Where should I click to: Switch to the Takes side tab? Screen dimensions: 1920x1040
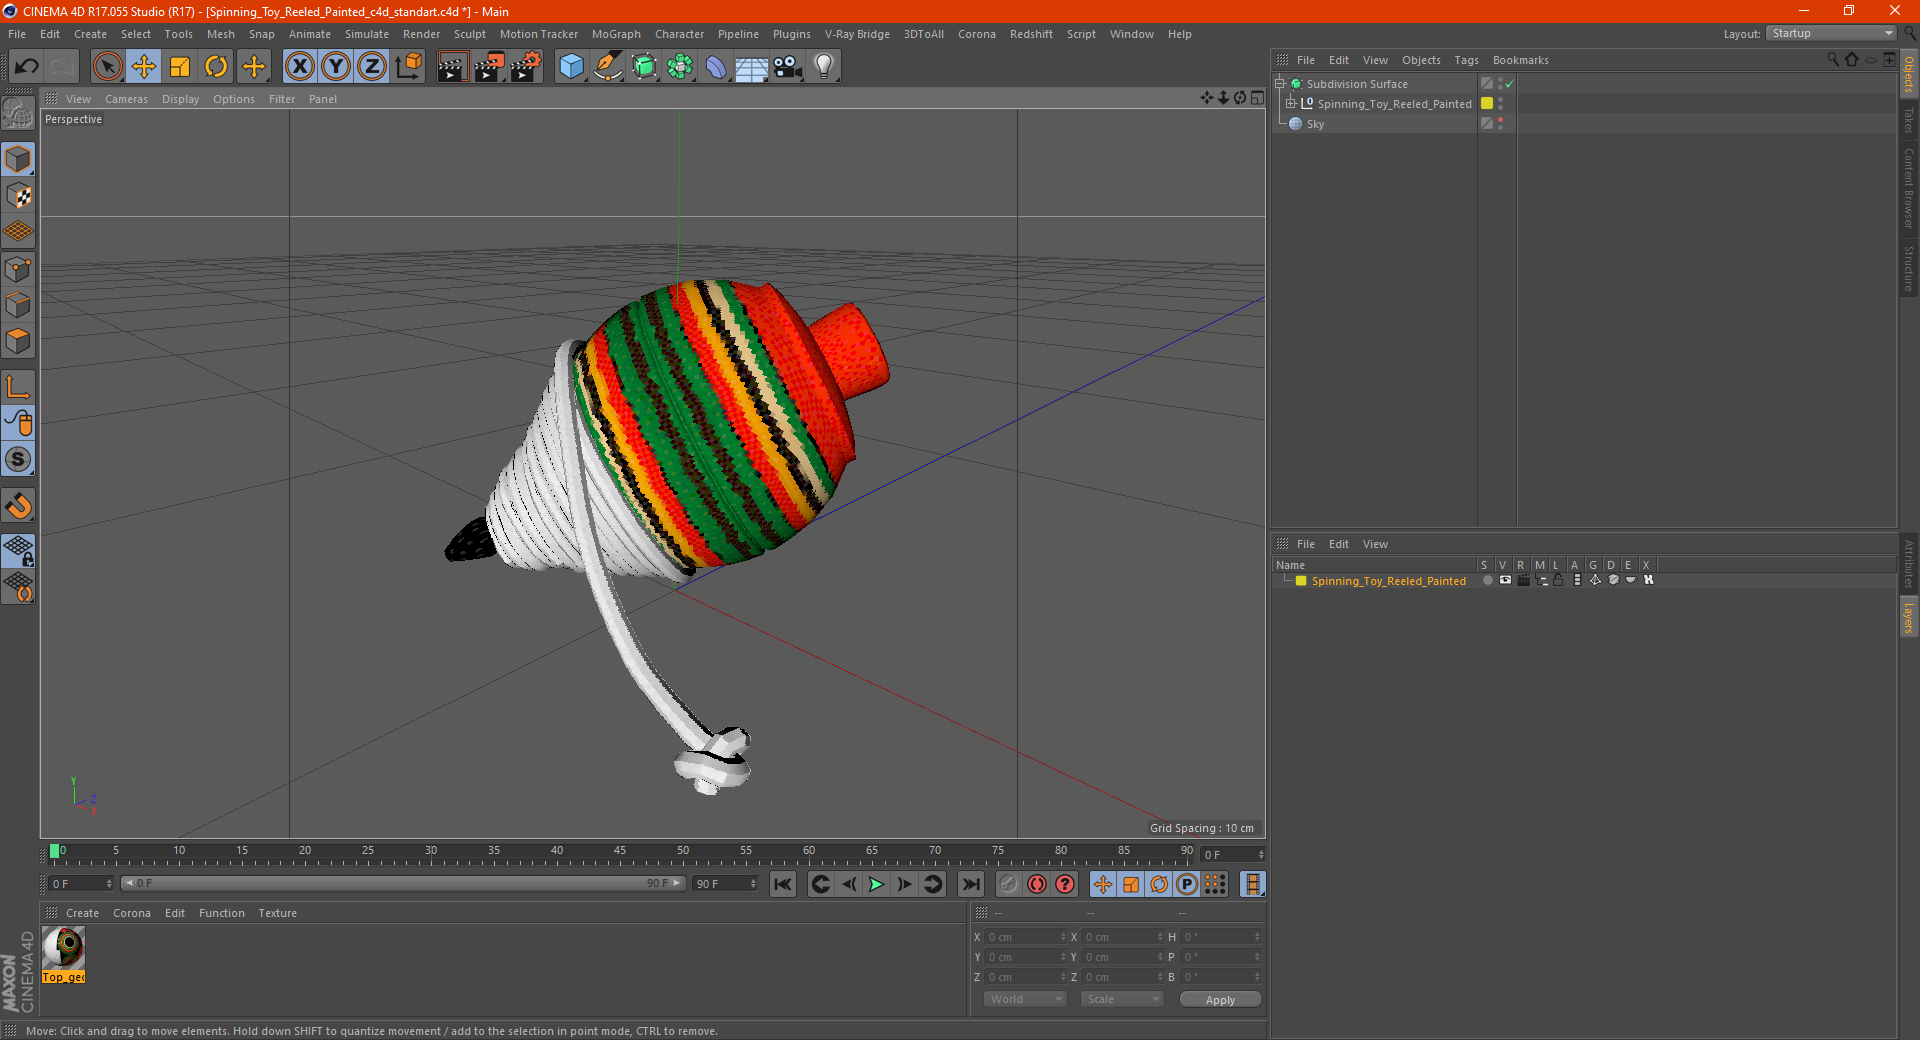pyautogui.click(x=1908, y=120)
